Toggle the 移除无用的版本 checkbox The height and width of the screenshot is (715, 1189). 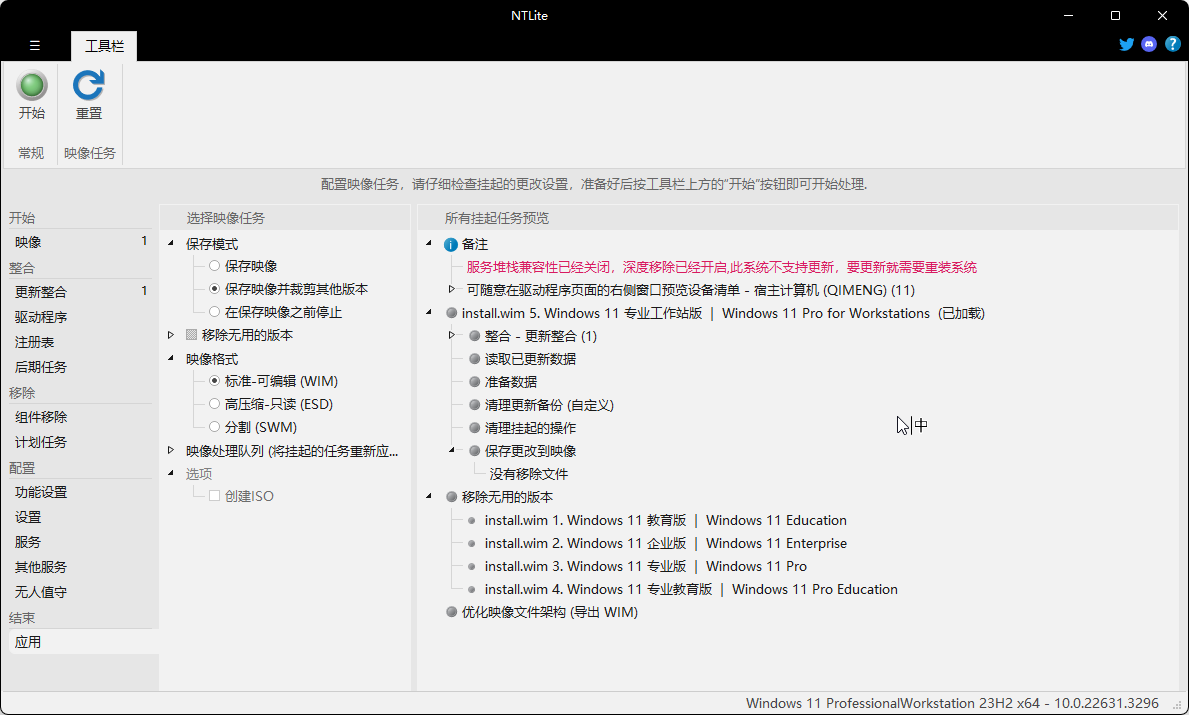(191, 334)
